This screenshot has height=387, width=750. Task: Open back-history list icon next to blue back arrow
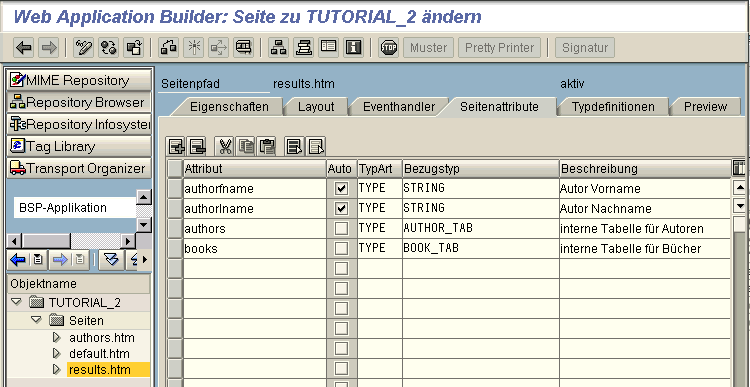pyautogui.click(x=38, y=260)
